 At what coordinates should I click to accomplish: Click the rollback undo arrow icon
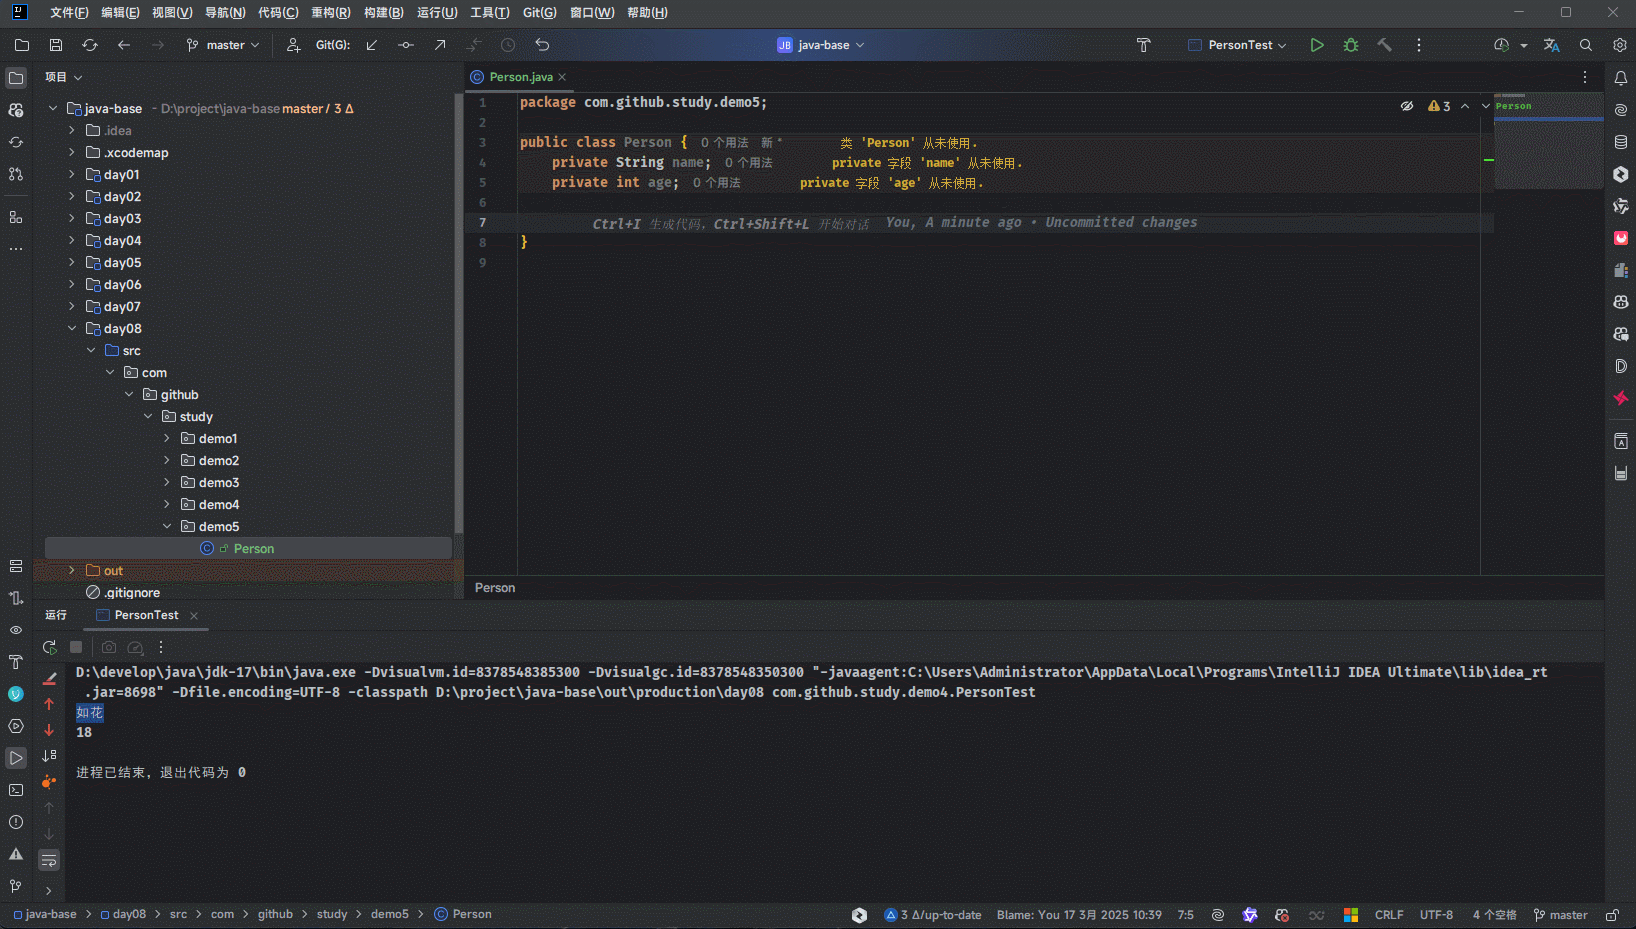[x=542, y=45]
